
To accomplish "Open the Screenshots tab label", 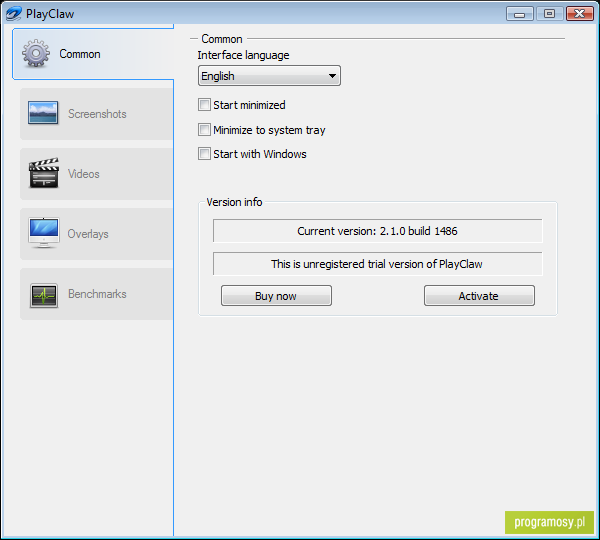I will (97, 114).
